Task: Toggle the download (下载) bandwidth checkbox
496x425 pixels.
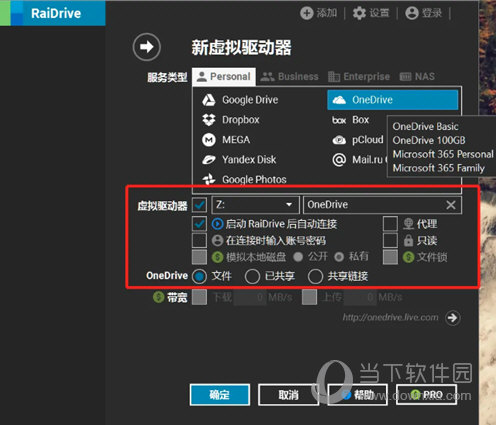Action: [x=199, y=297]
